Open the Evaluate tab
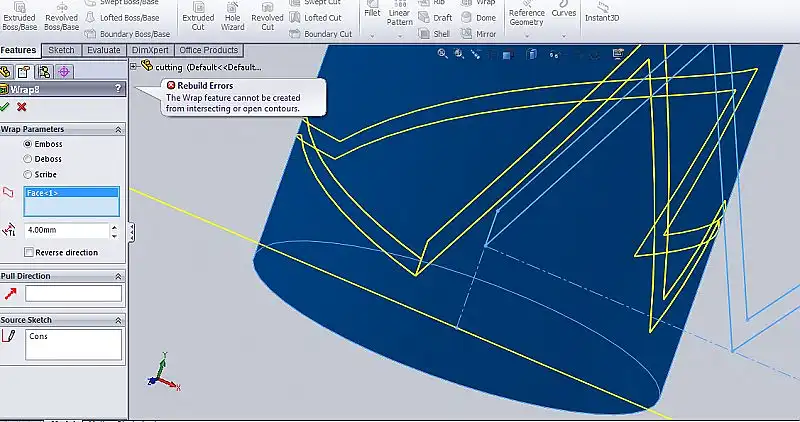Screen dimensions: 800x422 pos(103,50)
